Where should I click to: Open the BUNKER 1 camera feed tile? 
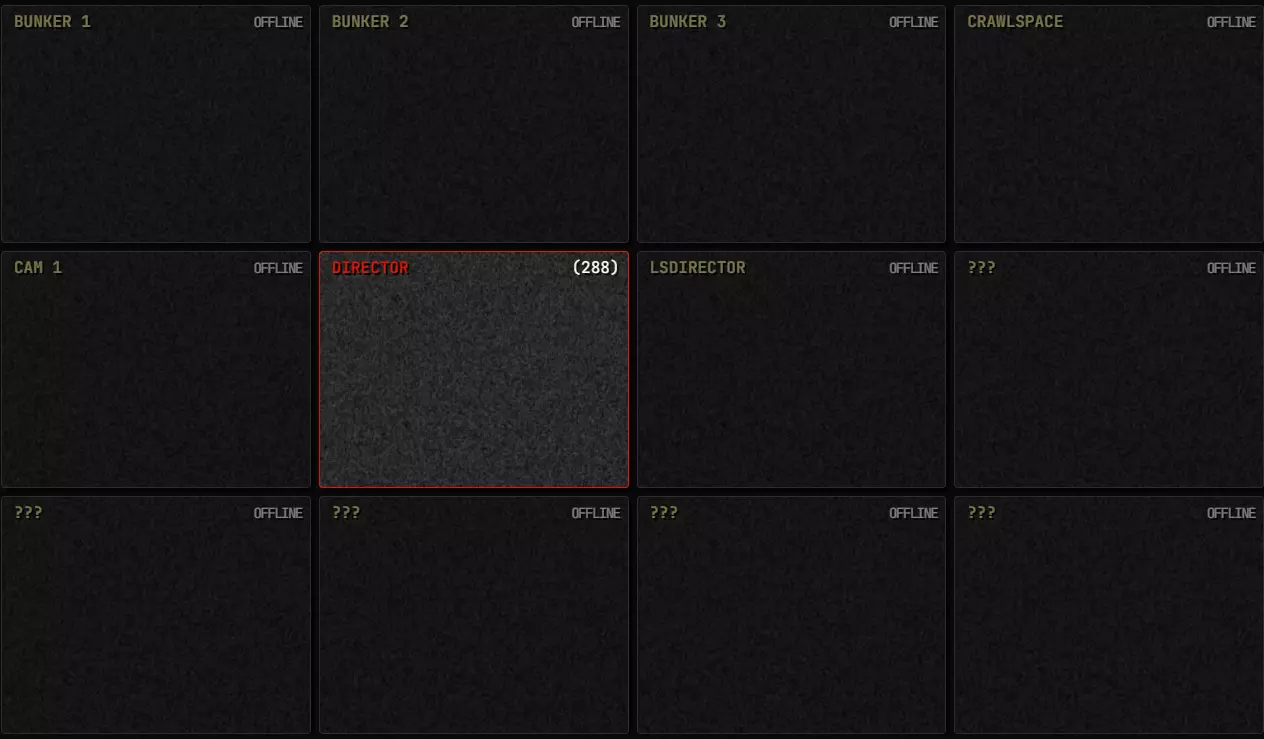coord(156,124)
